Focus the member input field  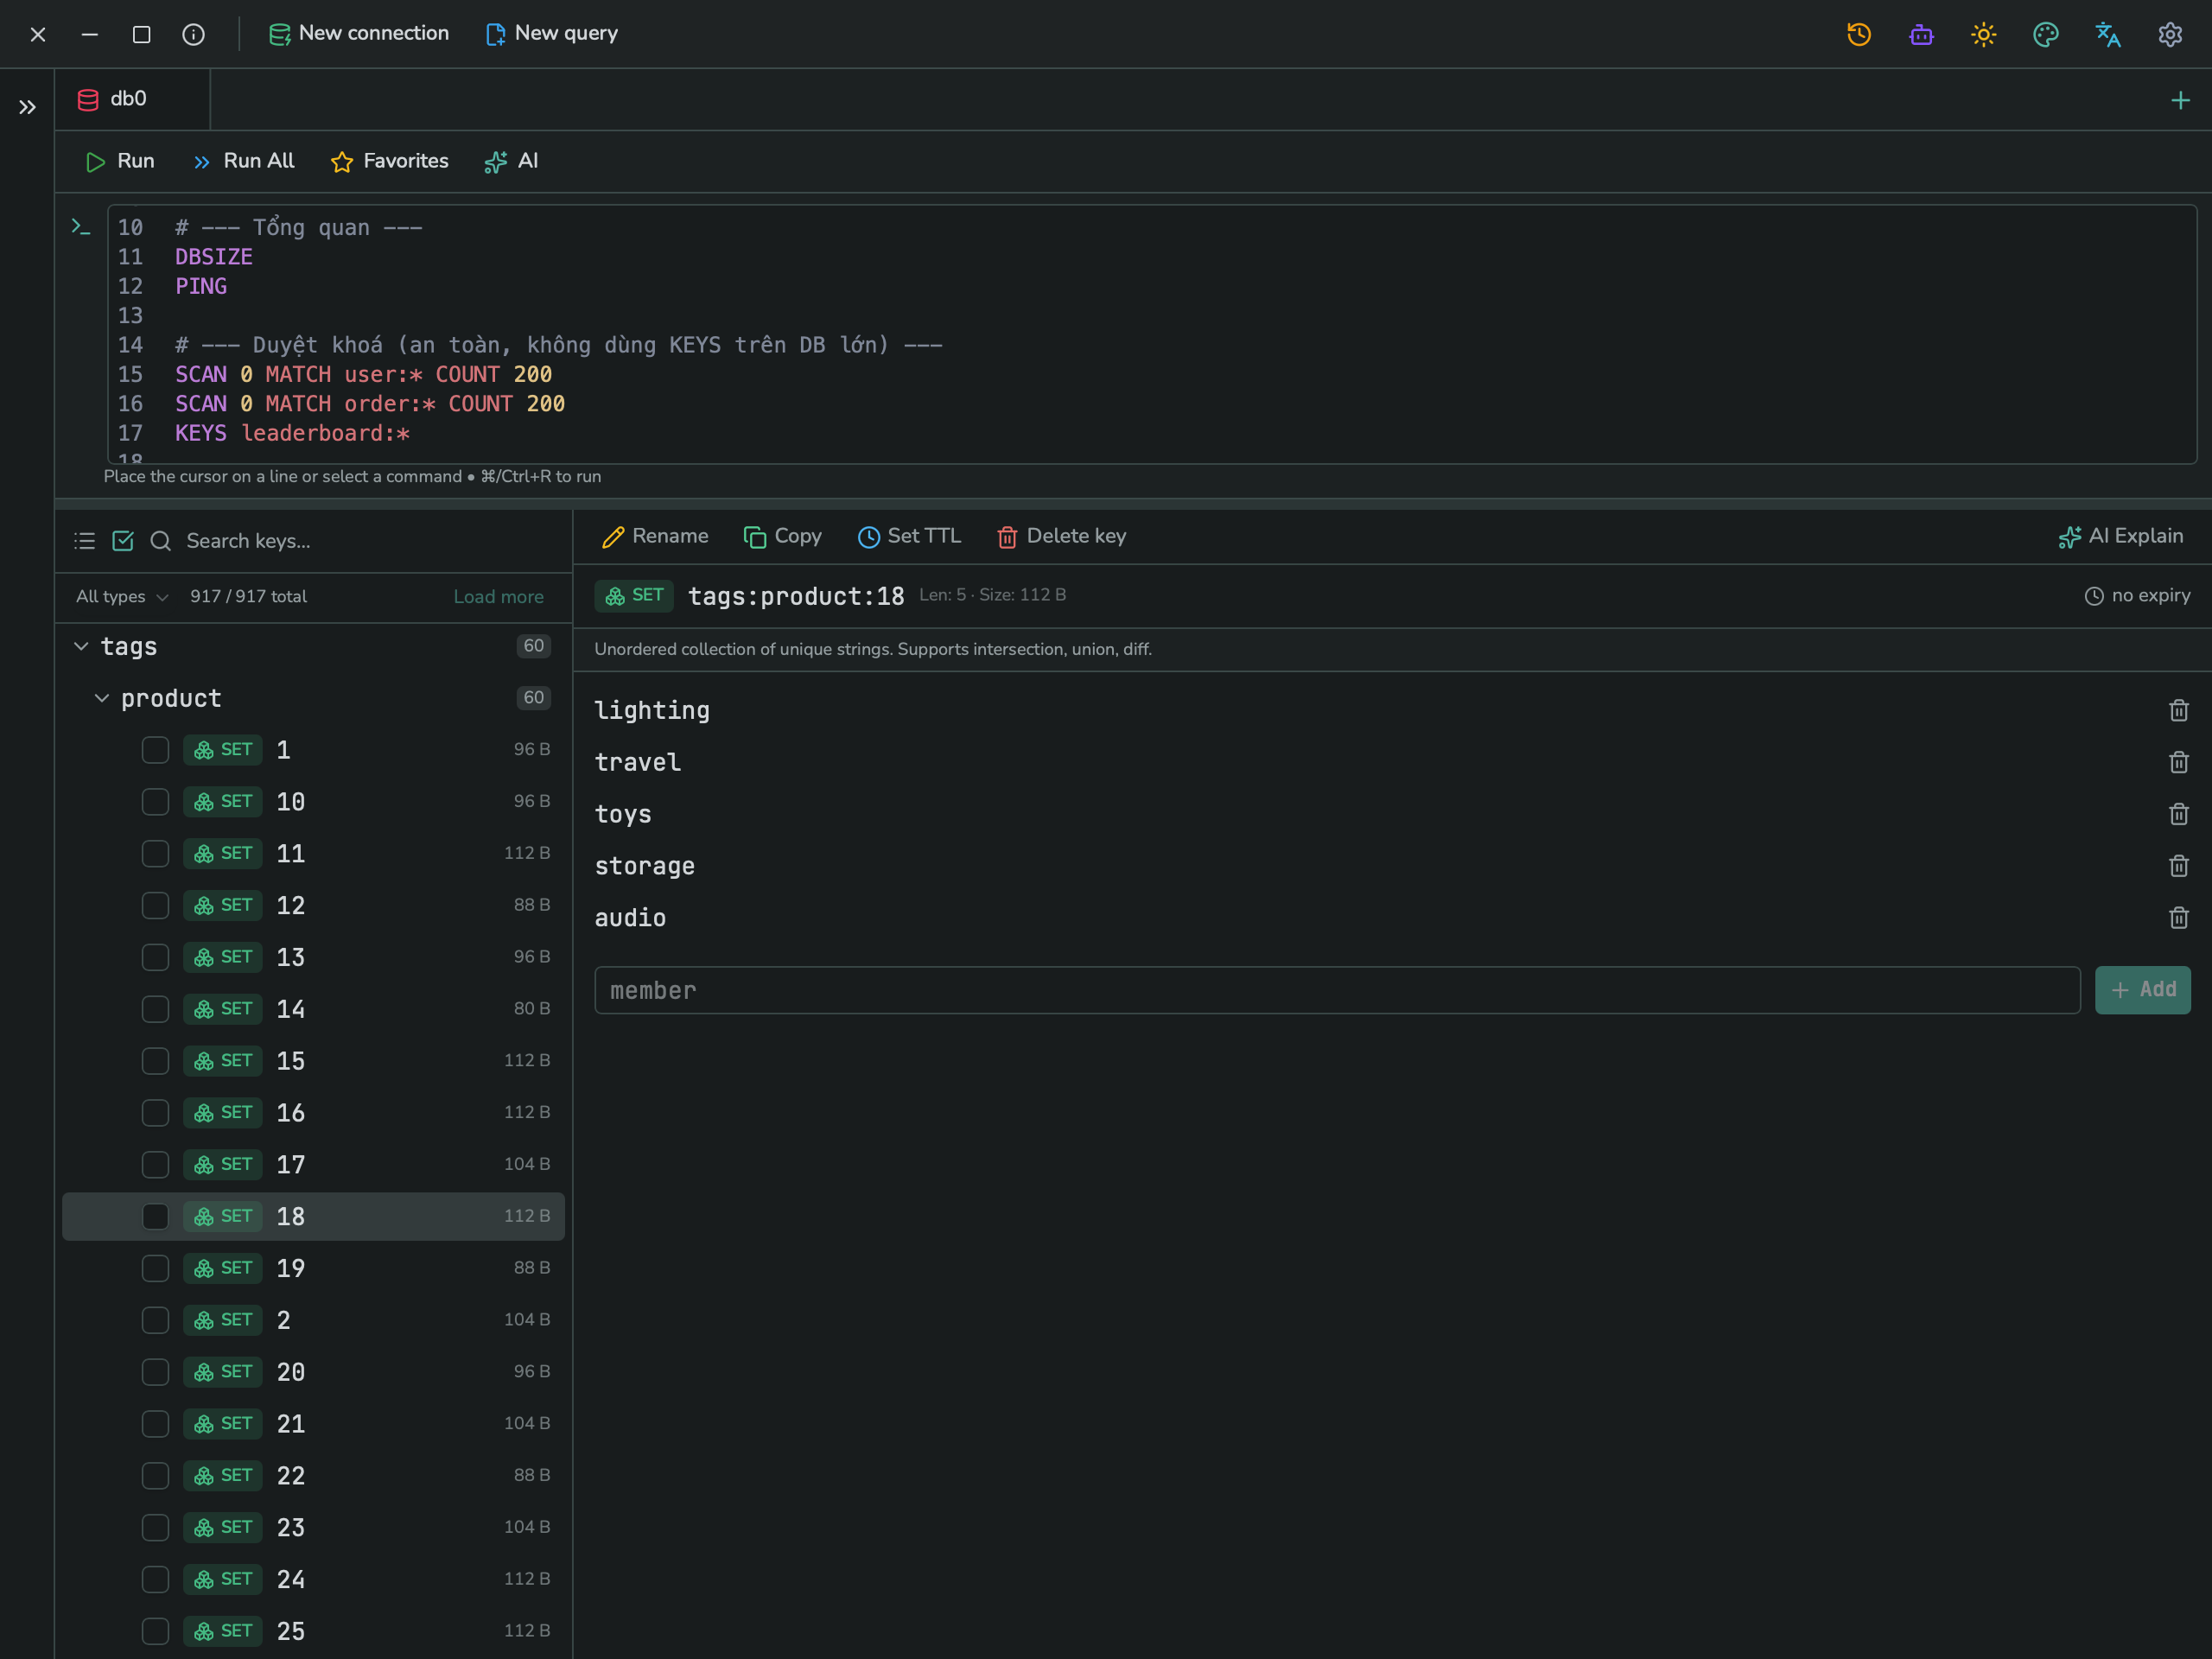coord(1337,990)
